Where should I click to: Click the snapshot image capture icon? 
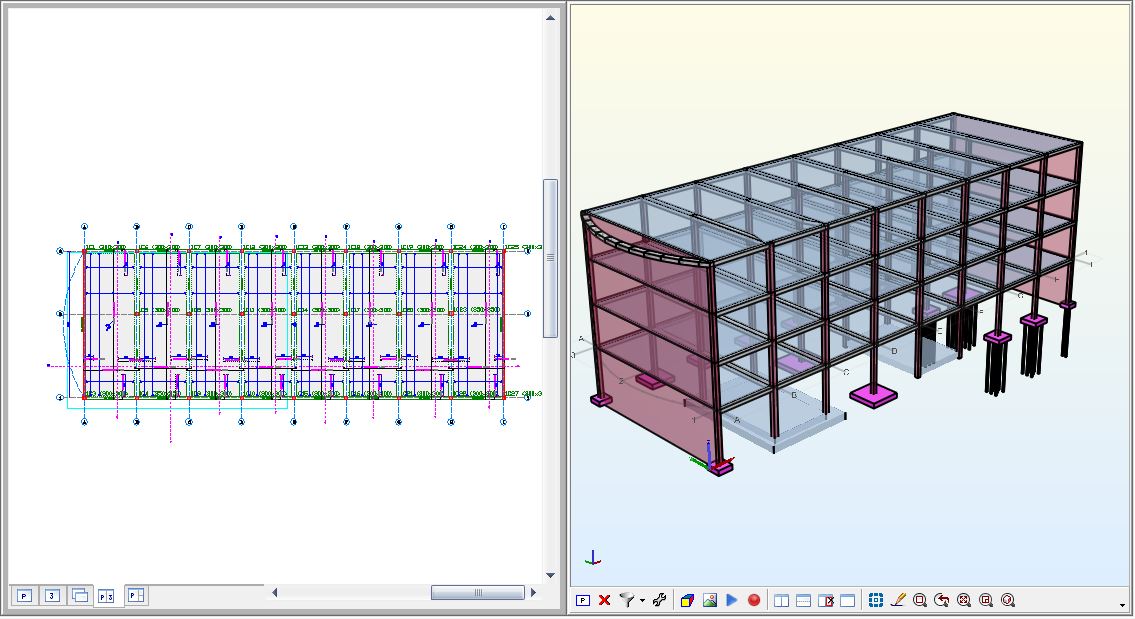pyautogui.click(x=709, y=600)
